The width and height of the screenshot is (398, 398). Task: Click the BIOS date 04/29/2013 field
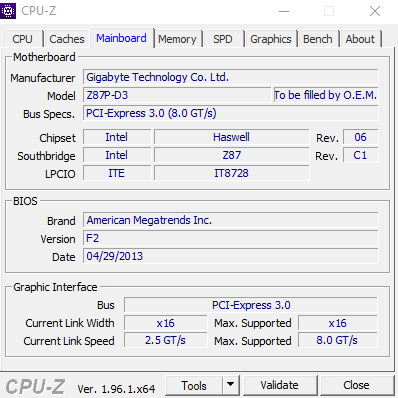click(x=231, y=256)
